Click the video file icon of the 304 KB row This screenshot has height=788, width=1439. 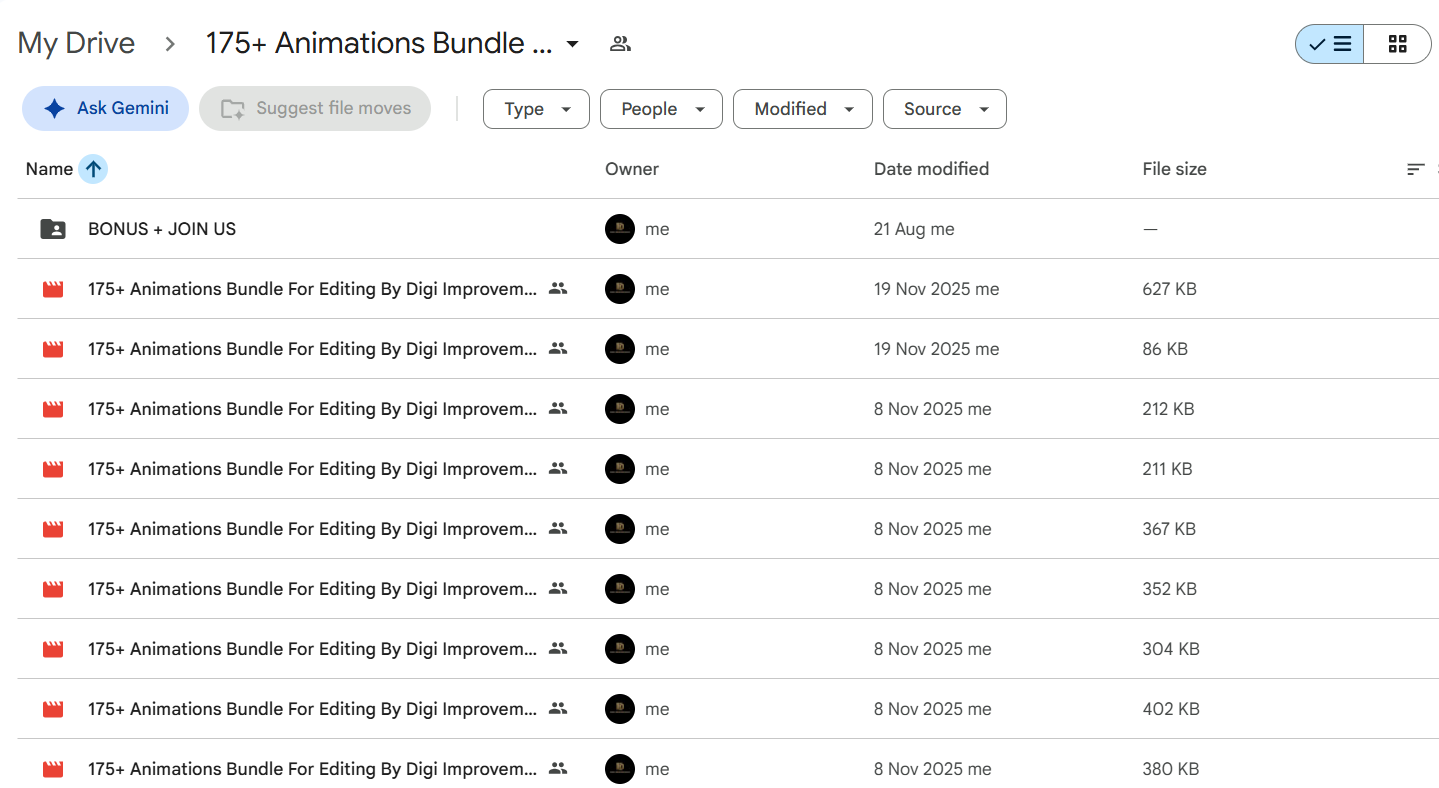coord(53,649)
